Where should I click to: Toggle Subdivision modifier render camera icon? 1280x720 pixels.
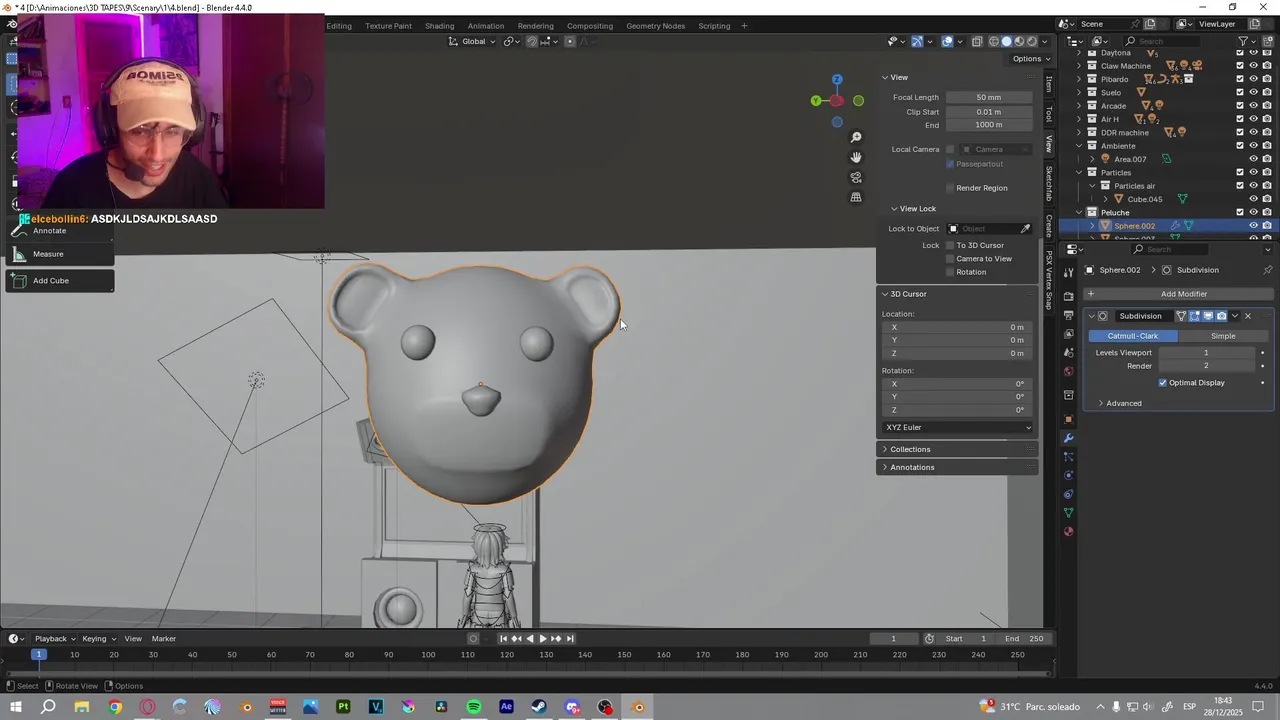coord(1221,316)
